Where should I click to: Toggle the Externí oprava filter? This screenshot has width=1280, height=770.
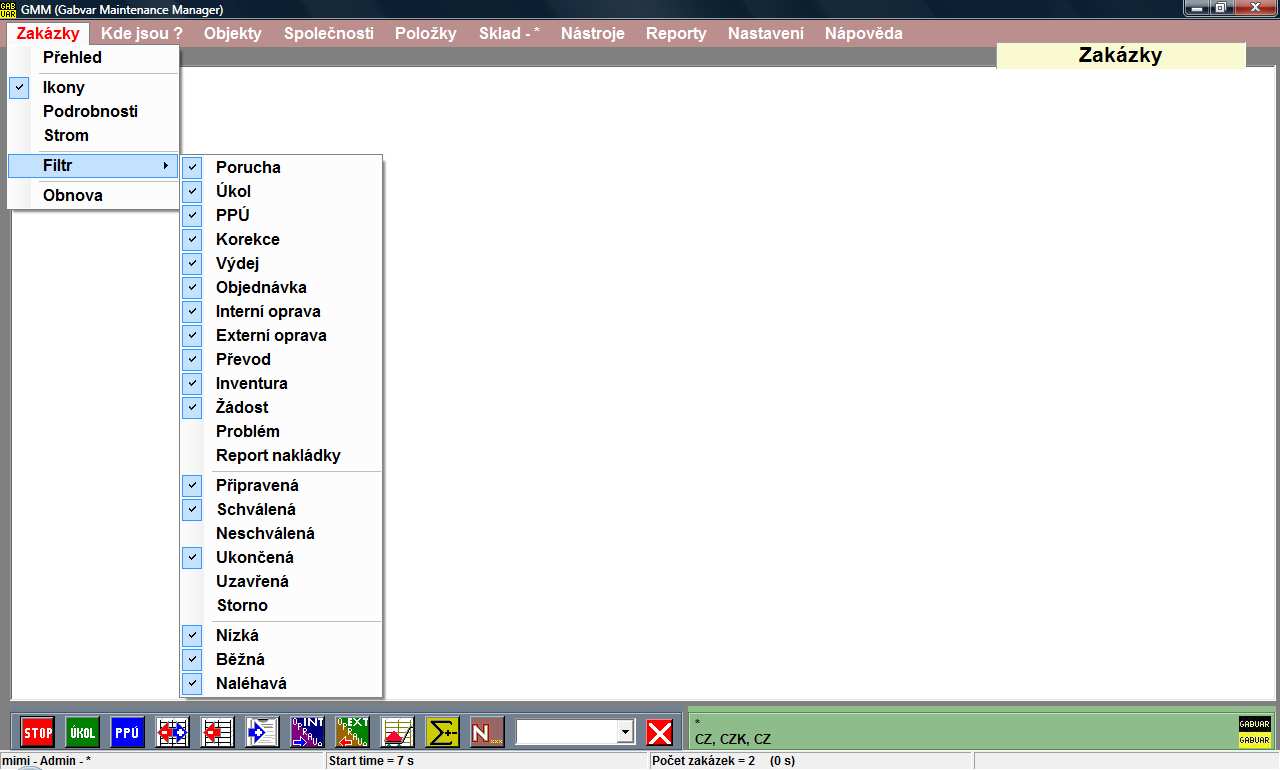pyautogui.click(x=282, y=335)
